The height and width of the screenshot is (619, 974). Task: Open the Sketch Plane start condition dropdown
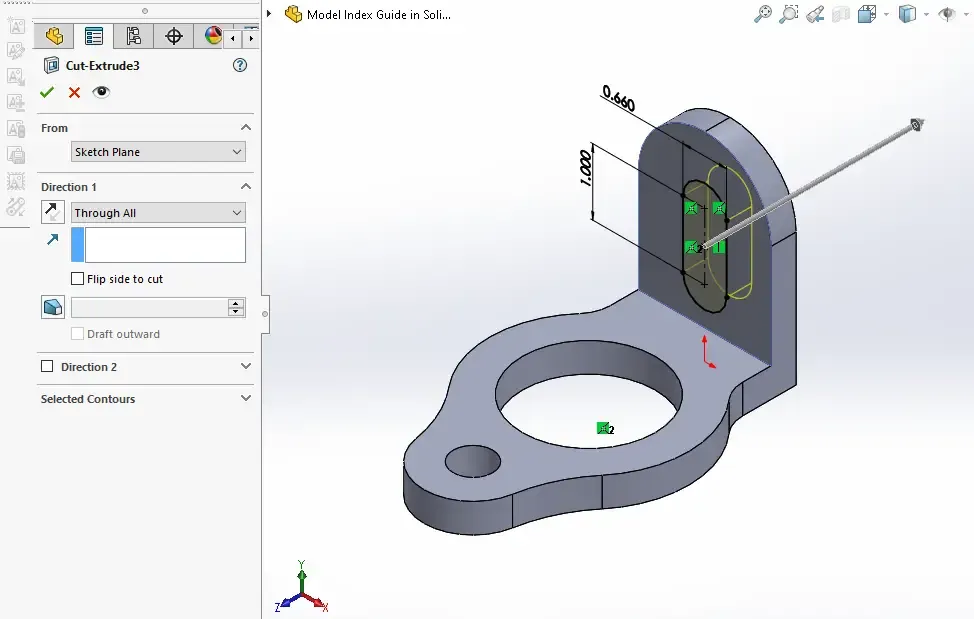pos(158,152)
